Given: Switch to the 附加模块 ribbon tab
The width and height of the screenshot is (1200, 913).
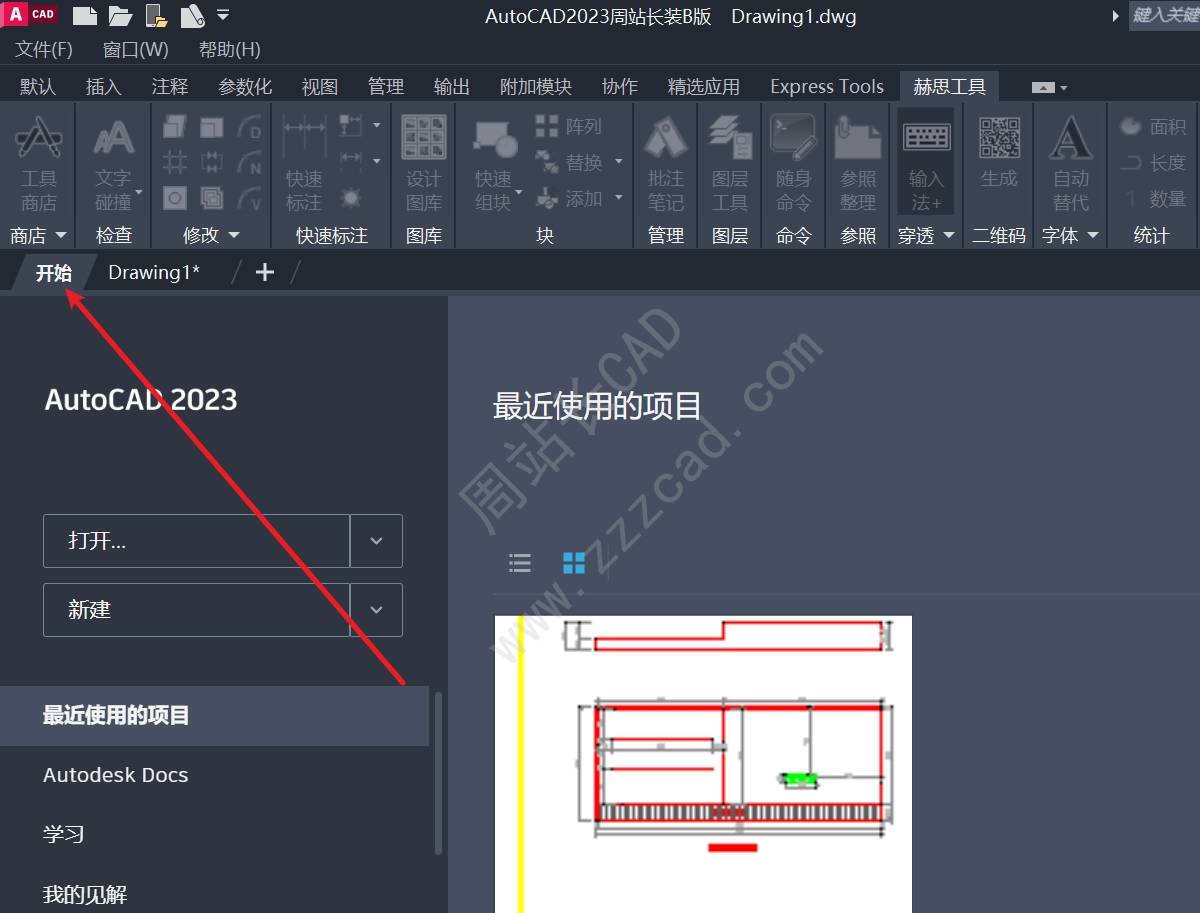Looking at the screenshot, I should (x=536, y=87).
